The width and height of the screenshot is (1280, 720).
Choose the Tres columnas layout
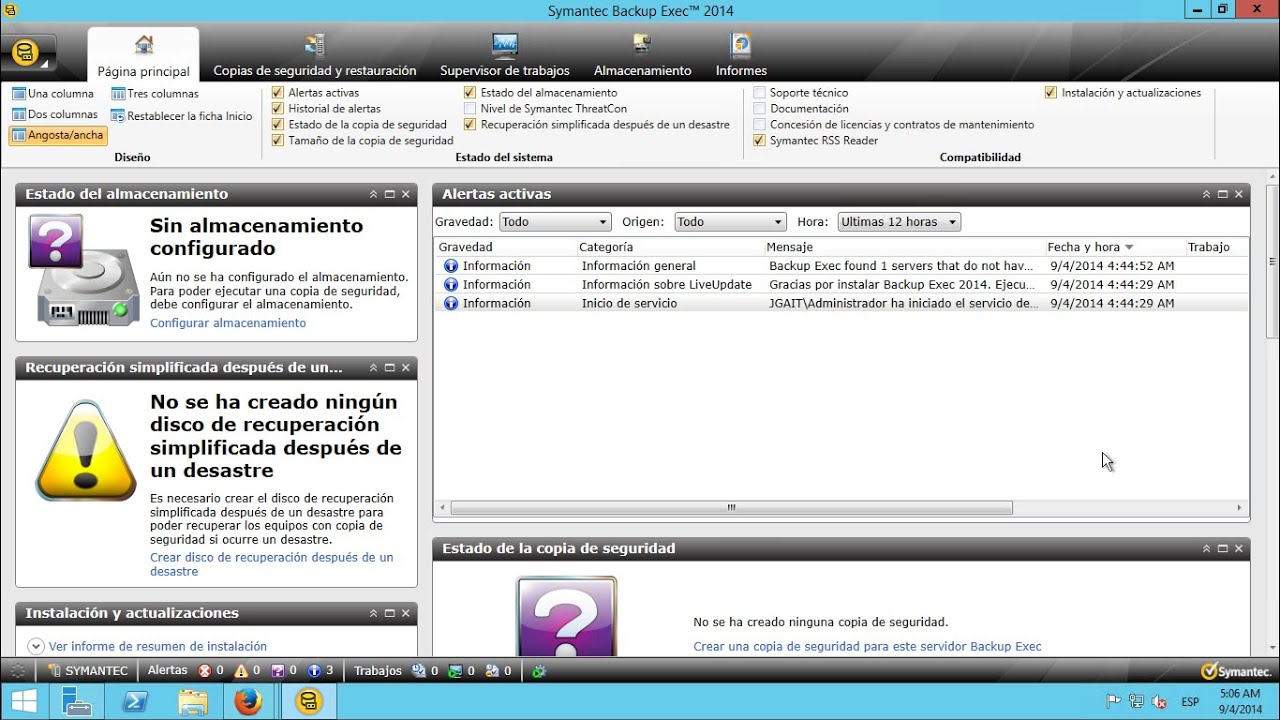155,94
